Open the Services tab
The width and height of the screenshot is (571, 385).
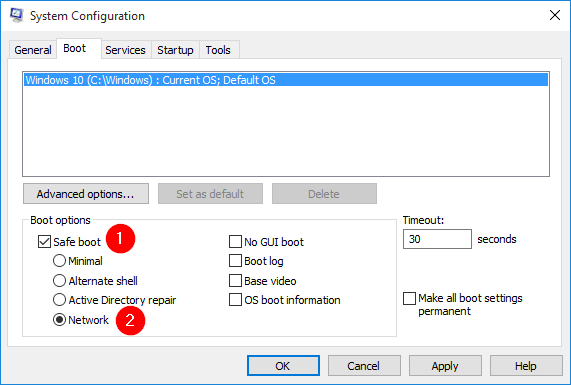pos(125,50)
